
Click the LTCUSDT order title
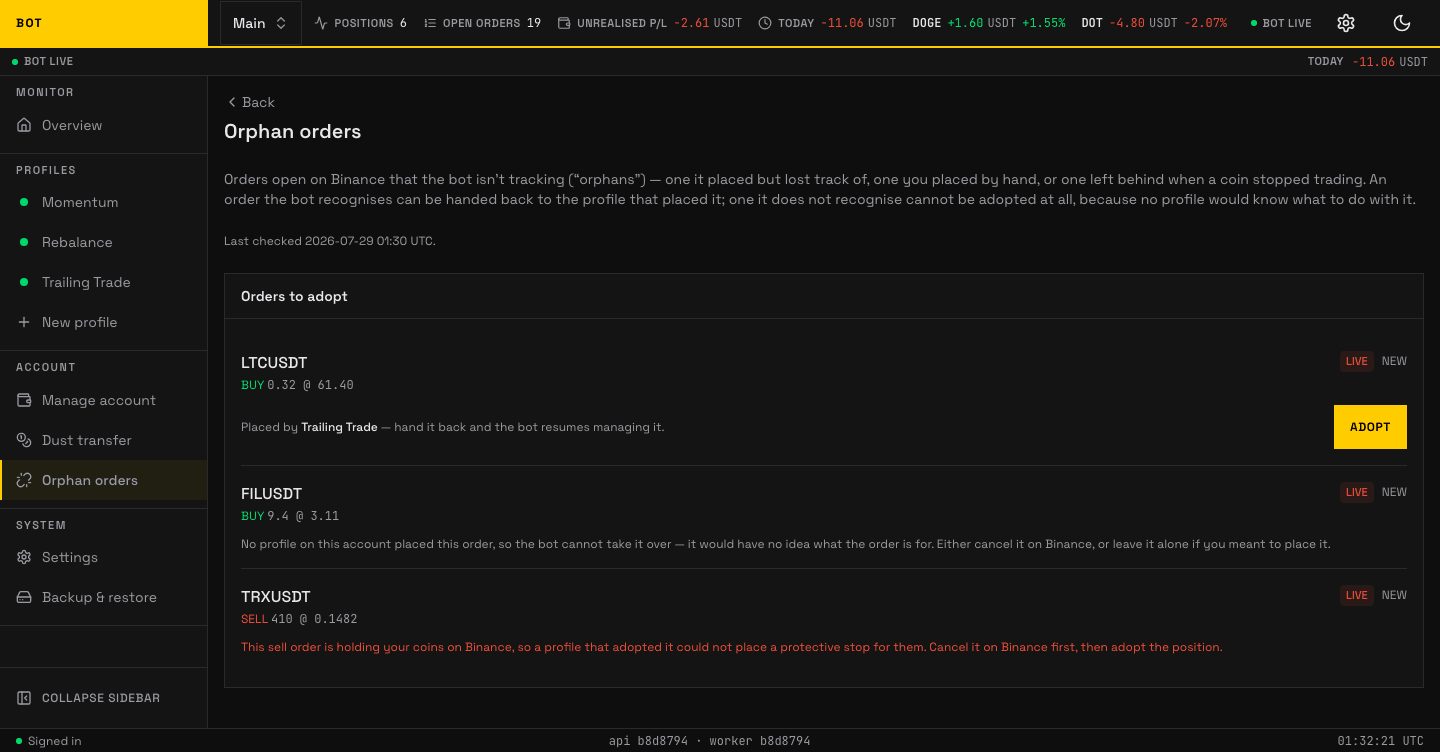pos(274,363)
